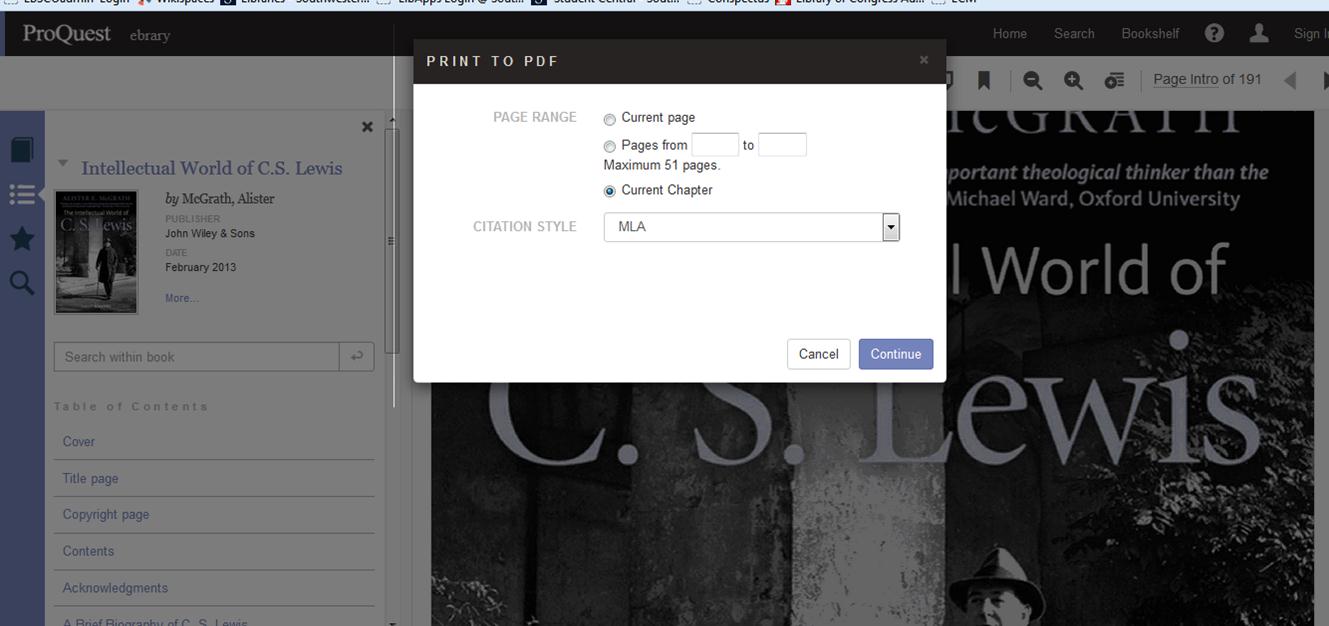The width and height of the screenshot is (1329, 626).
Task: Open Copyright page in table of contents
Action: (106, 514)
